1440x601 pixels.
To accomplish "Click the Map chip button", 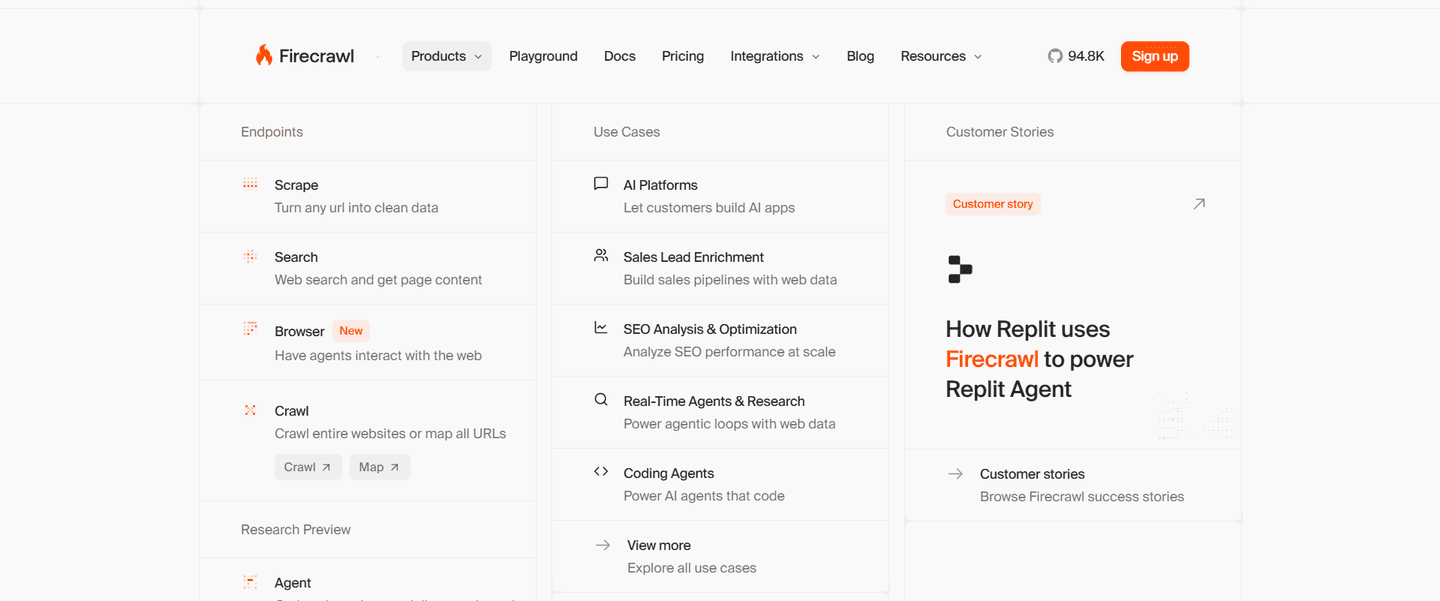I will pos(380,467).
